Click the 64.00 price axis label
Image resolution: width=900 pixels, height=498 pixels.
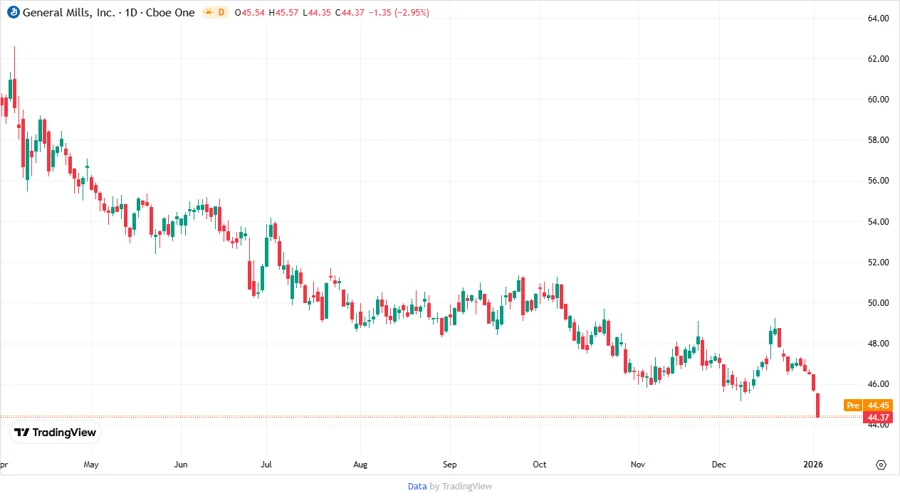[x=878, y=18]
